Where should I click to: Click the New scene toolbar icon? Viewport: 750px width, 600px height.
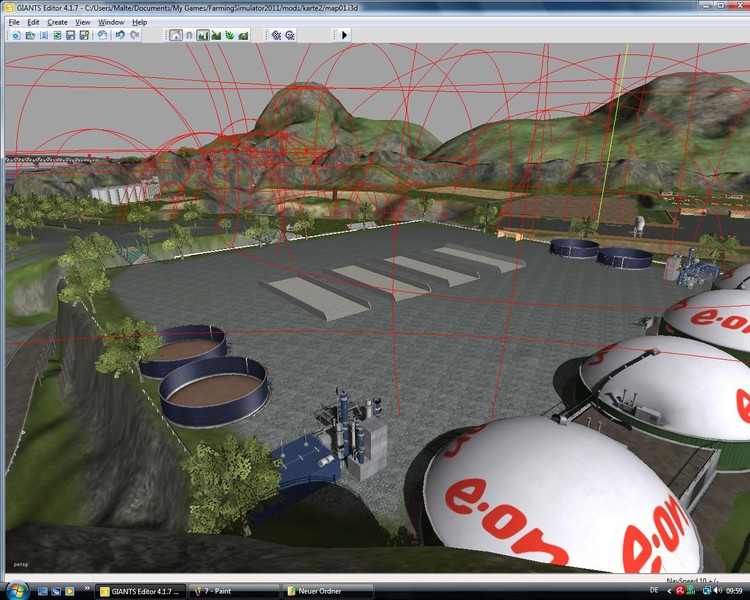click(16, 35)
